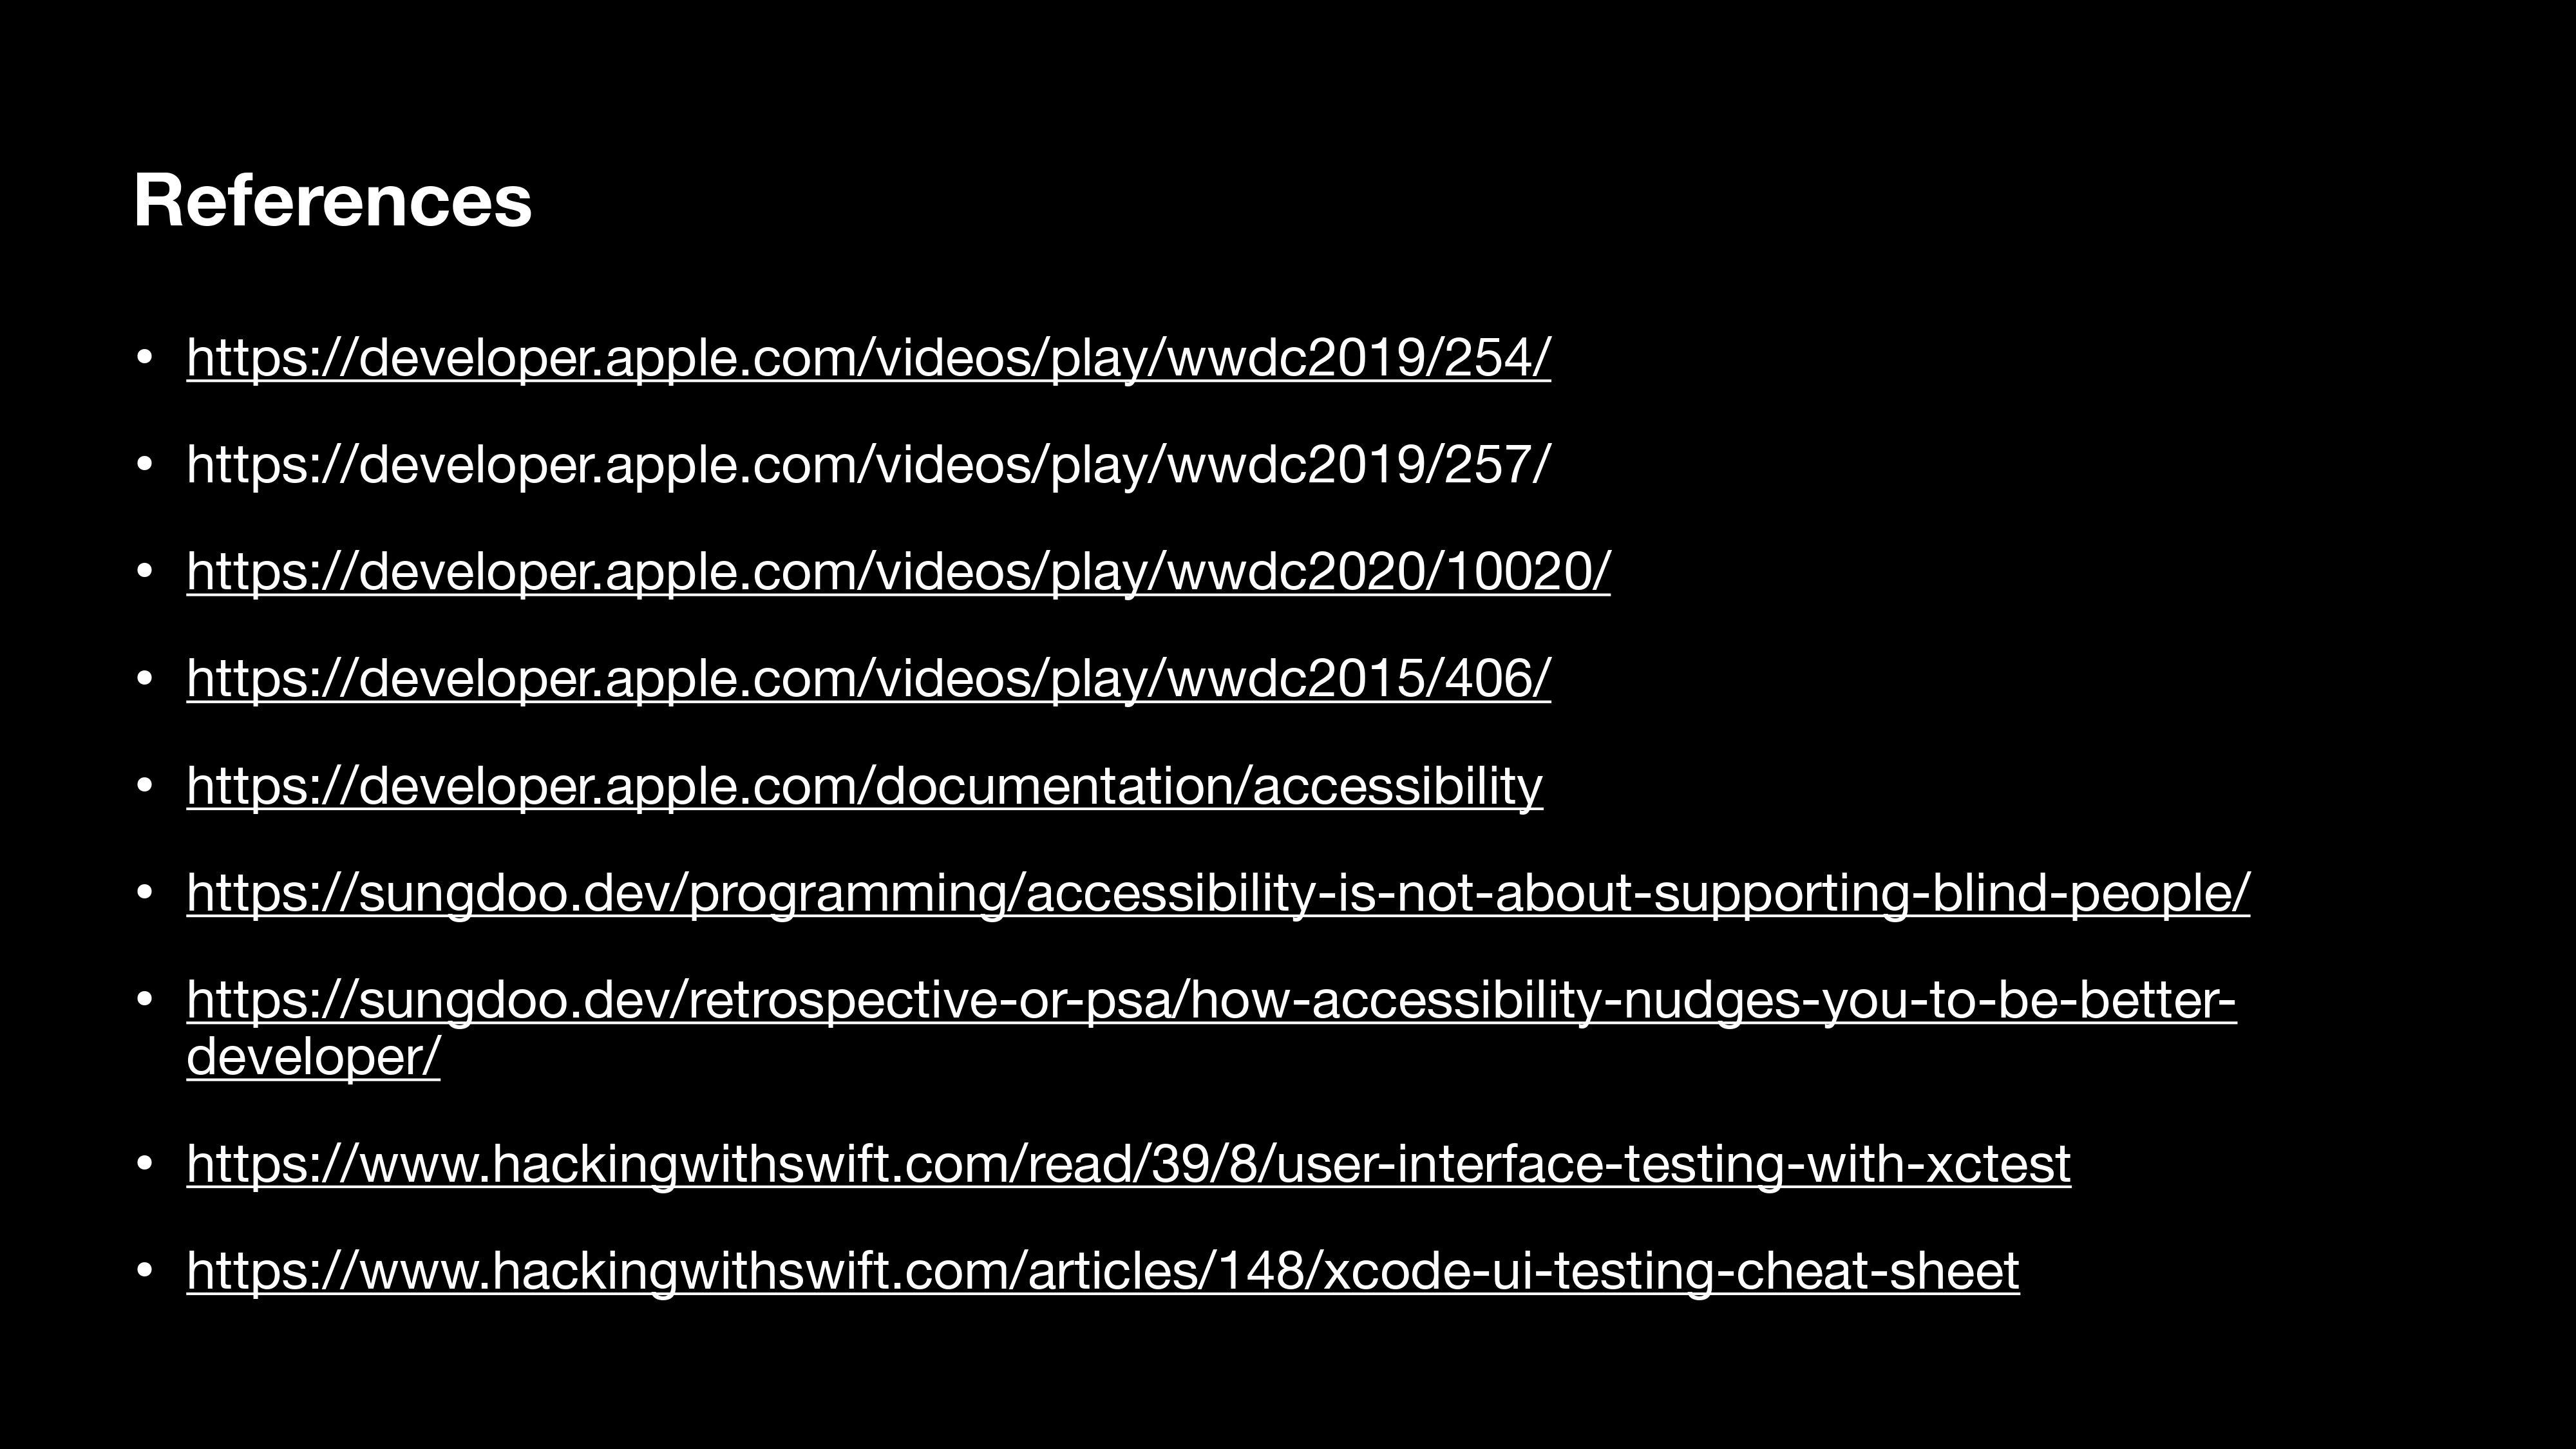Click bullet beside sungdoo.dev programming link
The height and width of the screenshot is (1449, 2576).
[x=144, y=893]
